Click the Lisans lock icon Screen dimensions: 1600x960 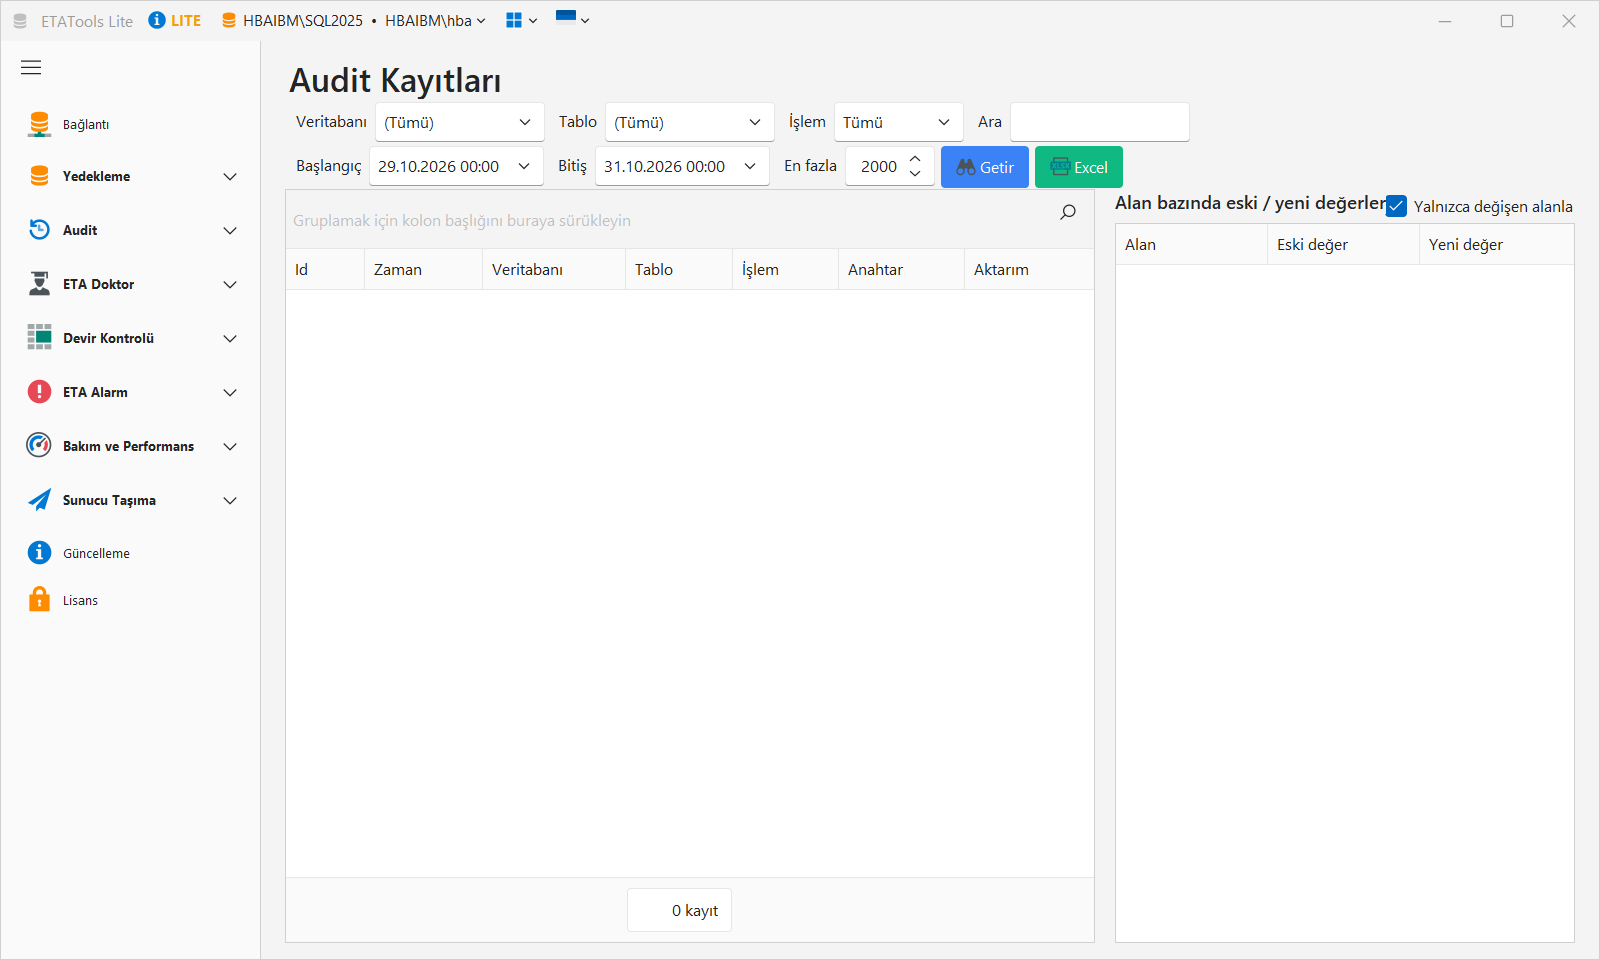click(x=39, y=599)
